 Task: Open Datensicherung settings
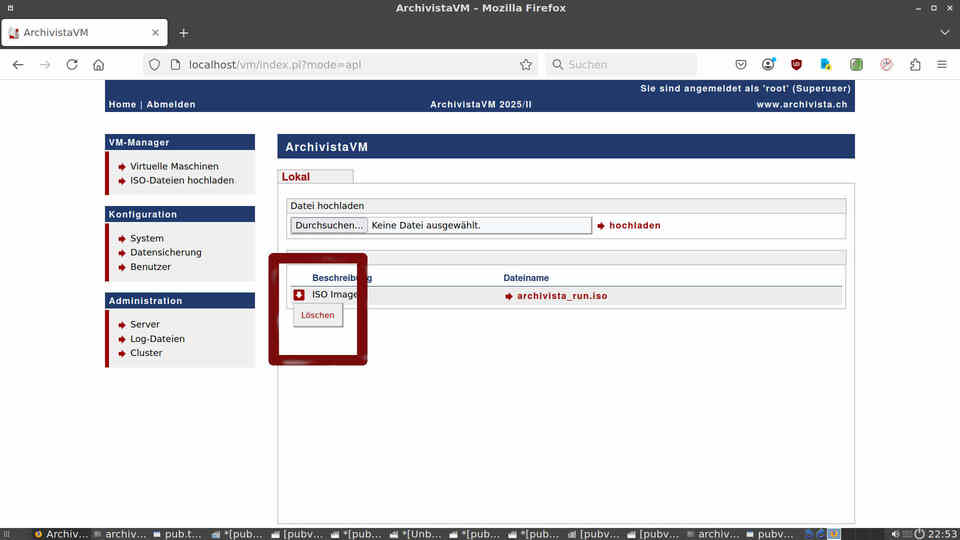pos(165,252)
